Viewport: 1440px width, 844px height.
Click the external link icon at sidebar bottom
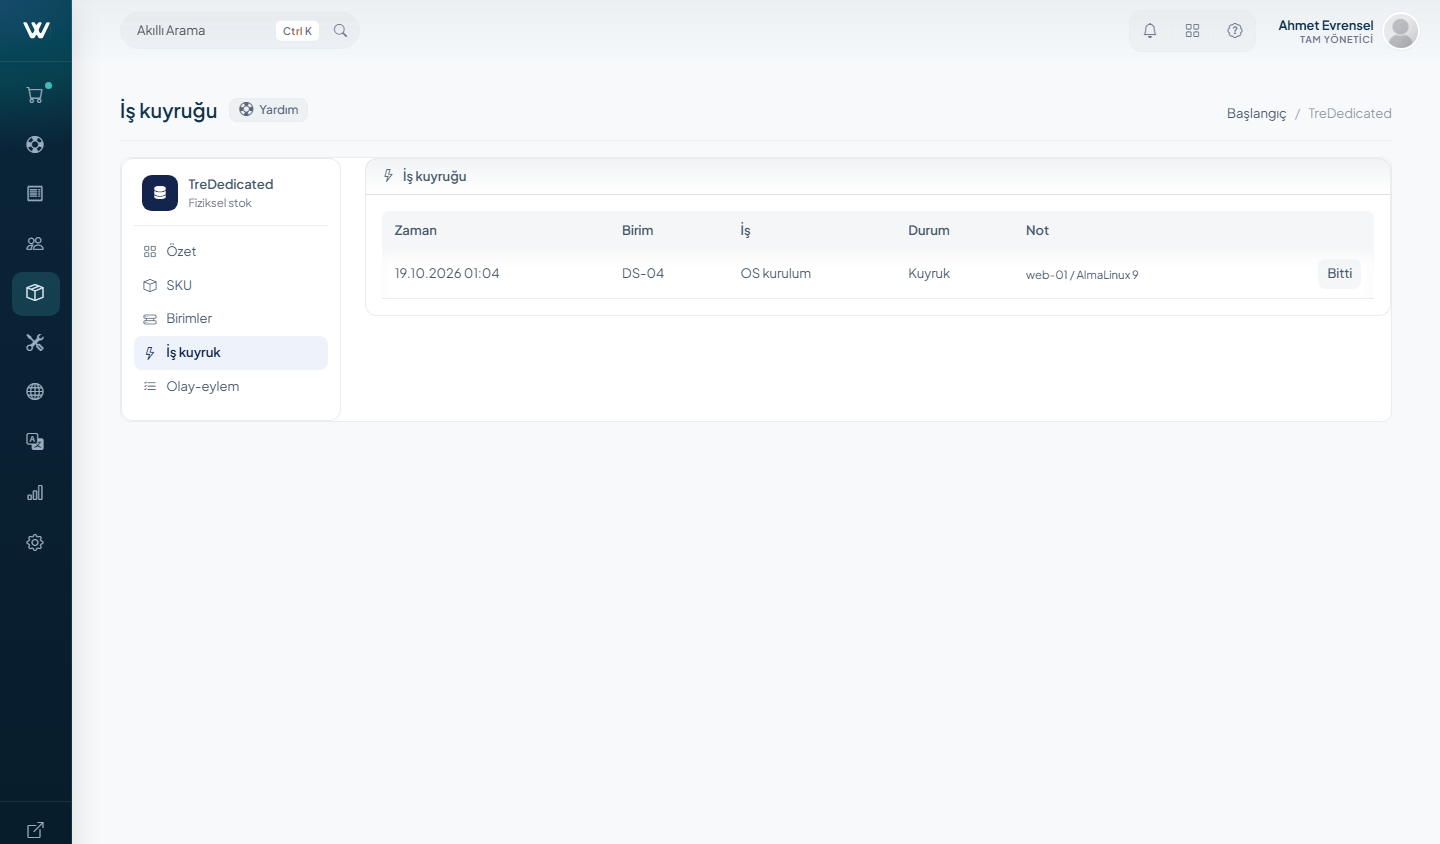point(35,829)
